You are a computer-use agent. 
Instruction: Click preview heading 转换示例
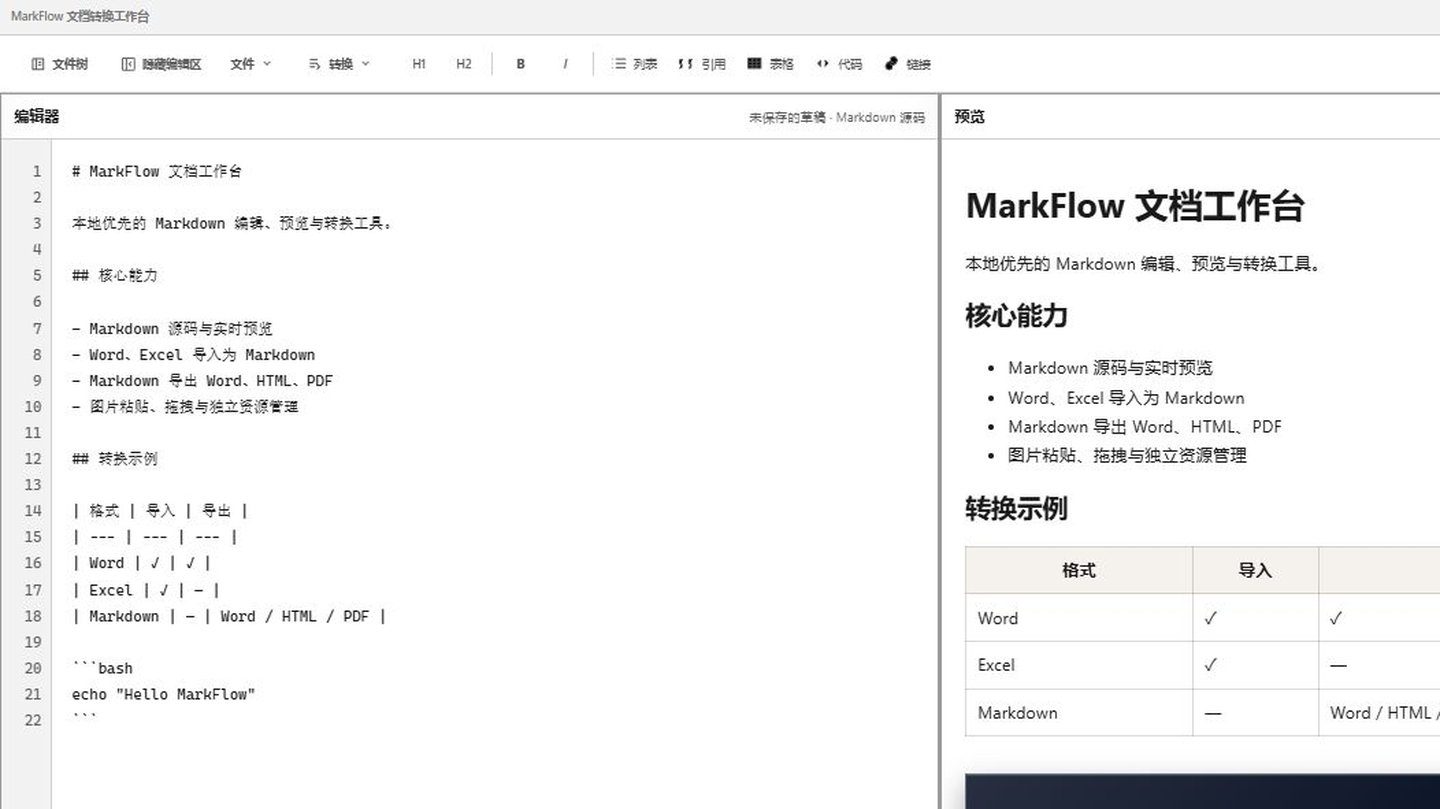coord(1016,509)
